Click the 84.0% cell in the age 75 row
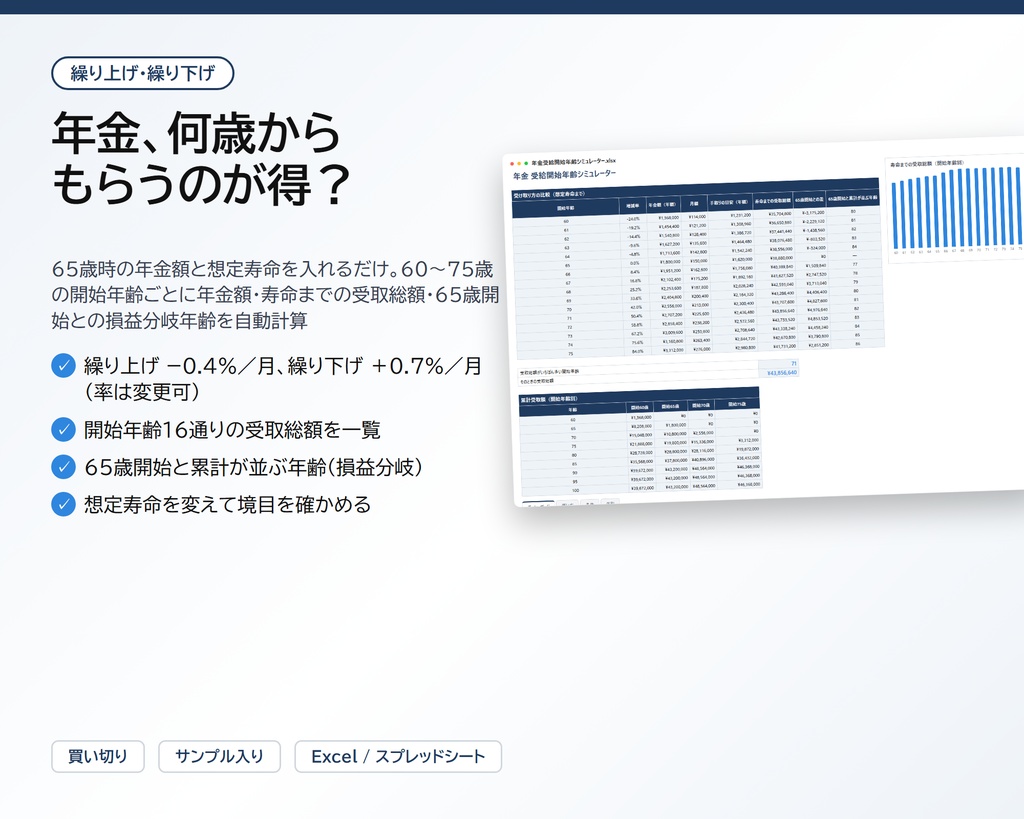 click(x=637, y=351)
